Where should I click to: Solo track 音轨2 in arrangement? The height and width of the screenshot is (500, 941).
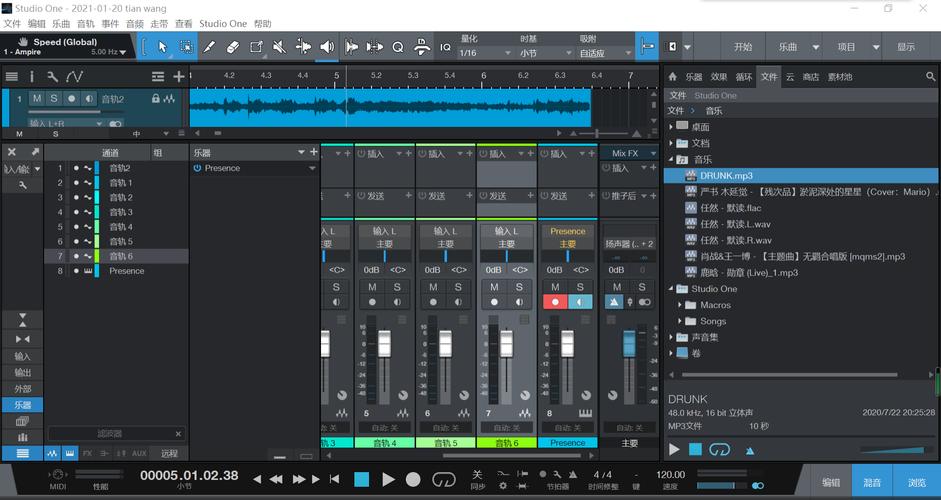[x=54, y=98]
